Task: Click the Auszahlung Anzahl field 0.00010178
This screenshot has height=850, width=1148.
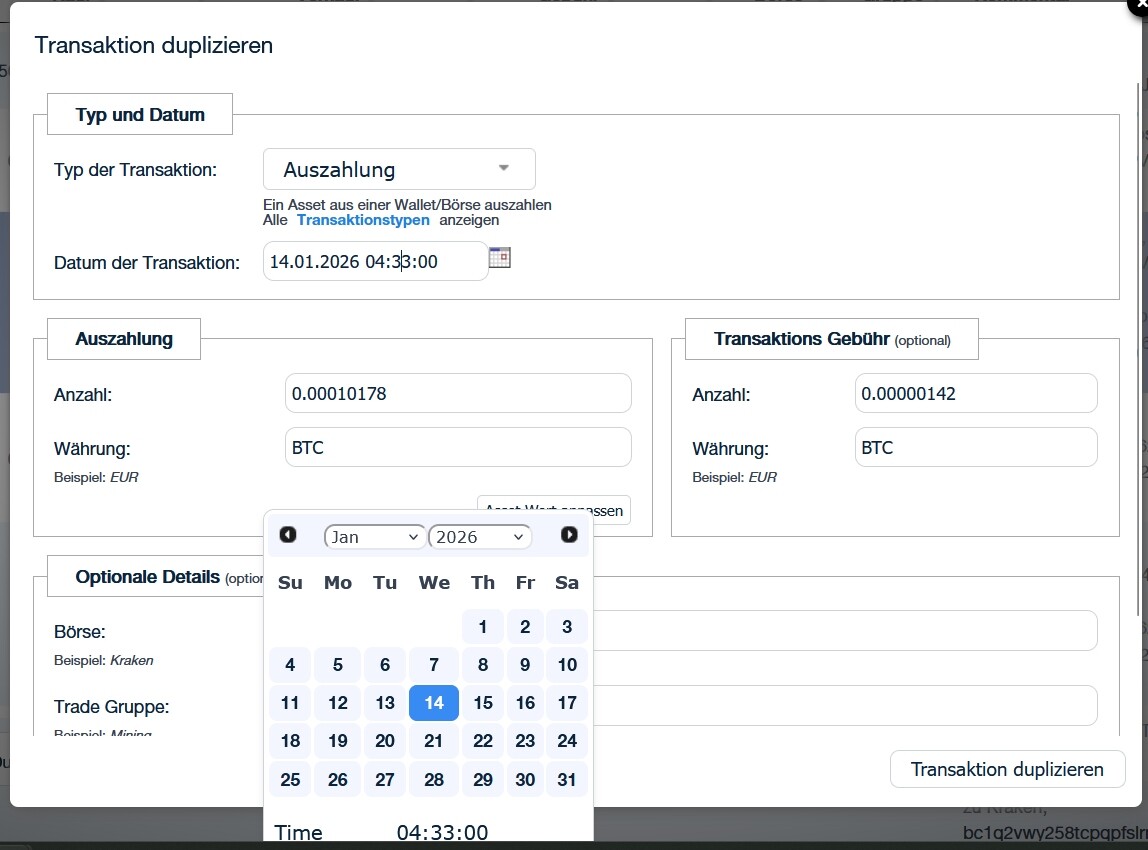Action: [458, 393]
